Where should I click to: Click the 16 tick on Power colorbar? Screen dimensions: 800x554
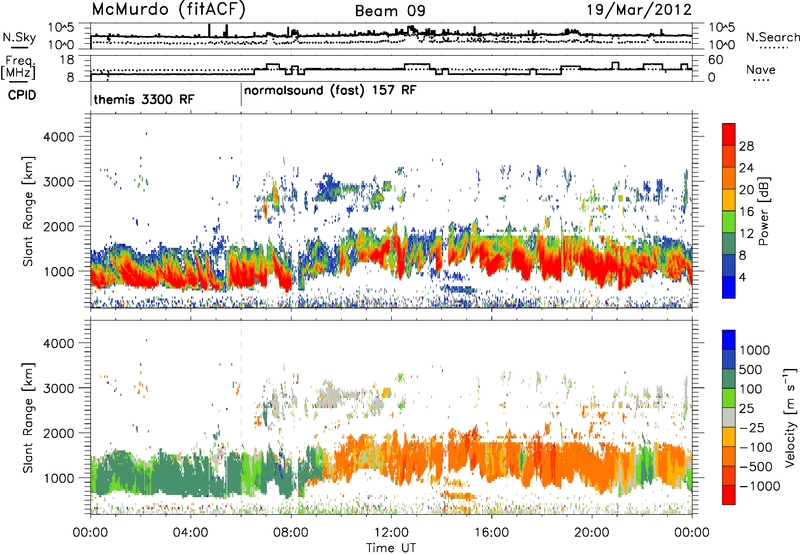746,212
